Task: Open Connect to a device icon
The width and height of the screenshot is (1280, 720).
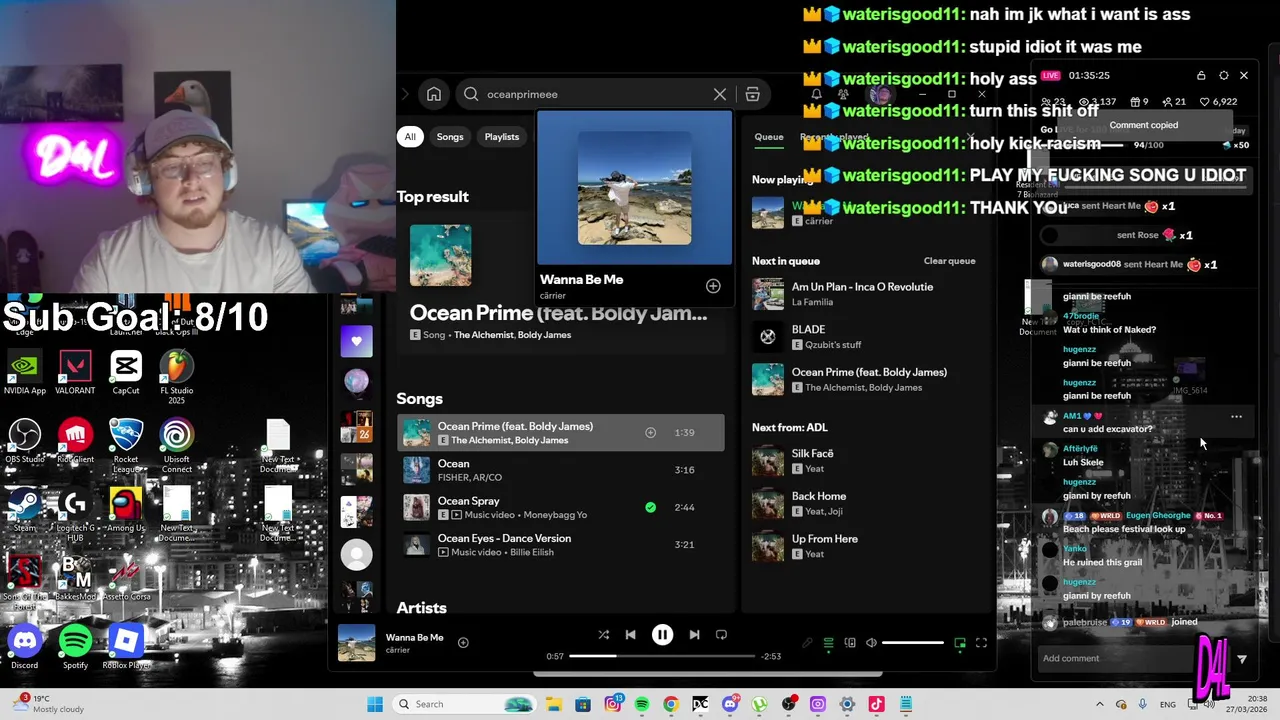Action: tap(850, 643)
